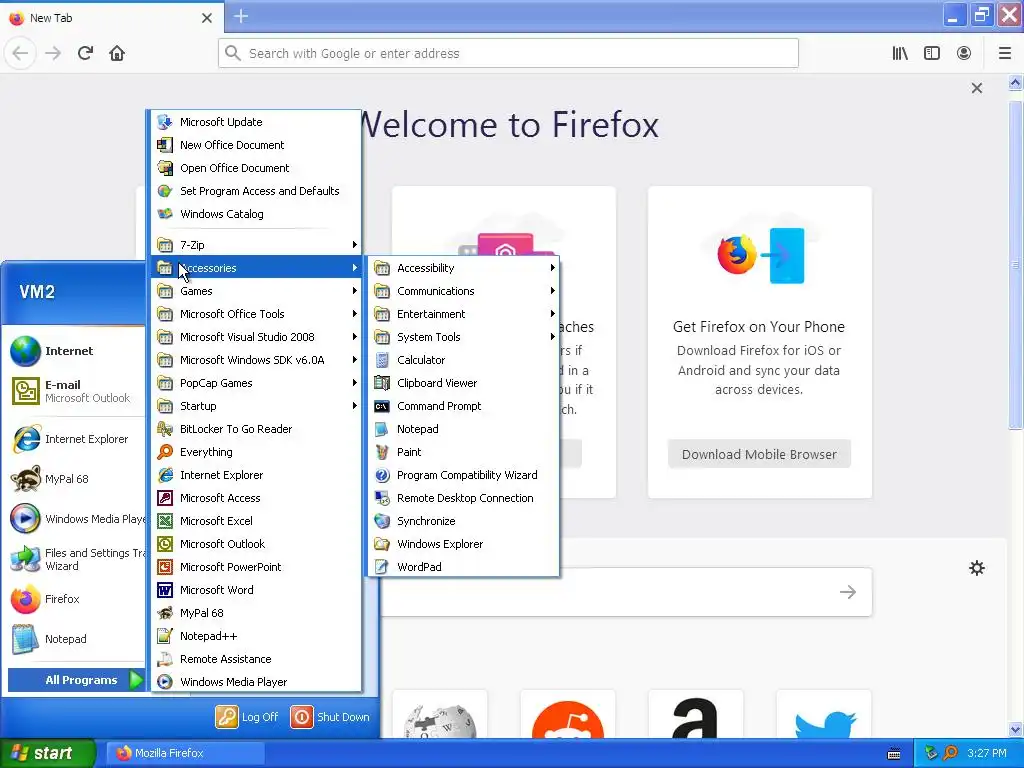
Task: Open the Everything search program
Action: click(257, 452)
